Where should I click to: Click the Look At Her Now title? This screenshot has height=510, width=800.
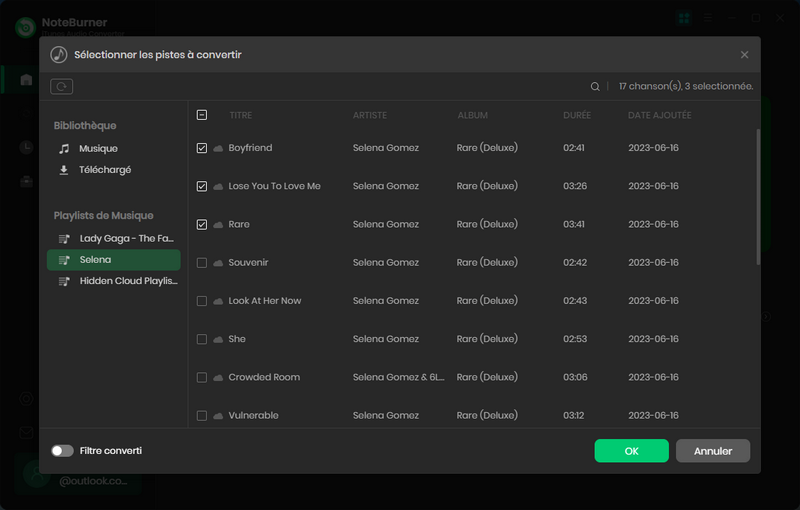click(265, 301)
